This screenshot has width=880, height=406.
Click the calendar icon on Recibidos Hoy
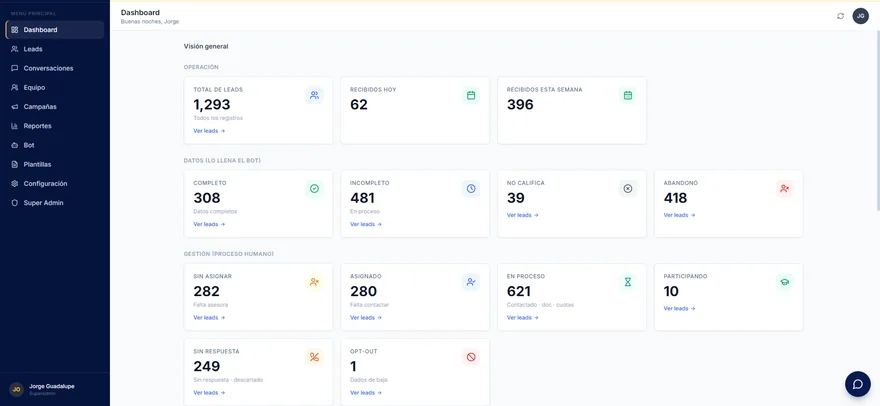pos(471,95)
